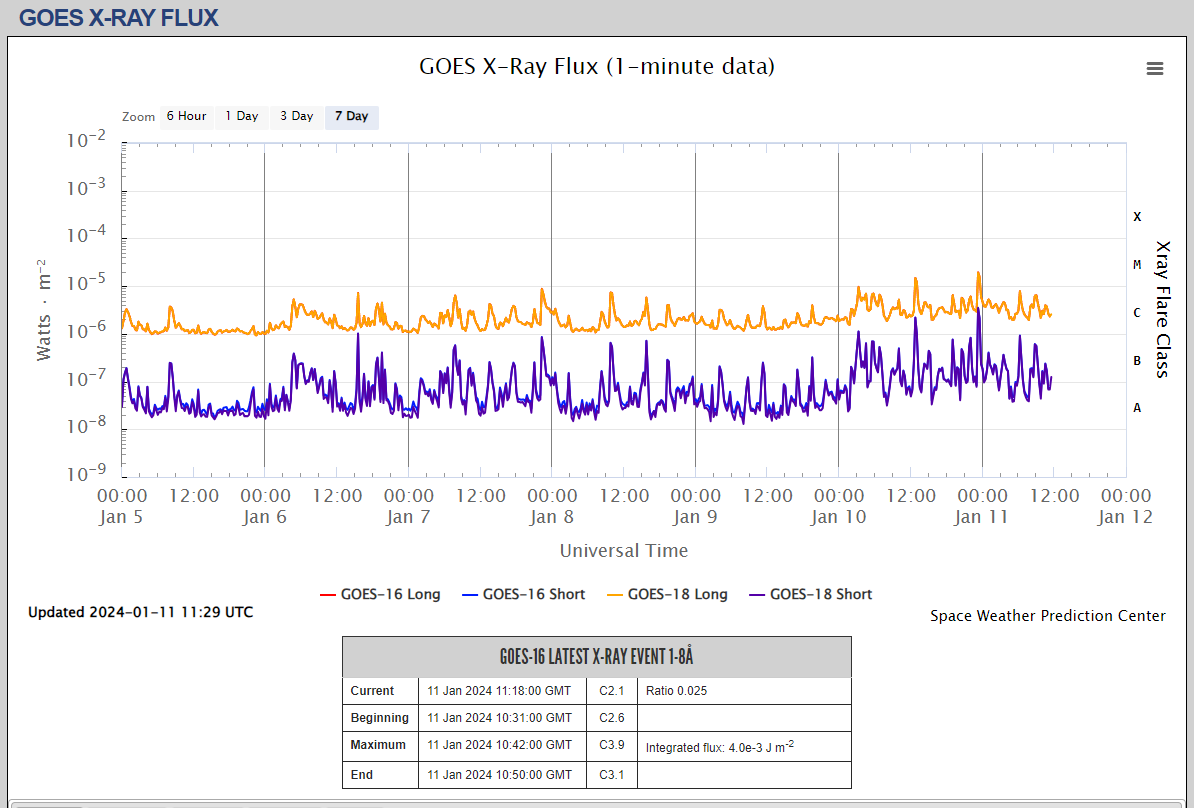Click the Xray Flare Class axis title
Viewport: 1194px width, 808px height.
(1162, 308)
